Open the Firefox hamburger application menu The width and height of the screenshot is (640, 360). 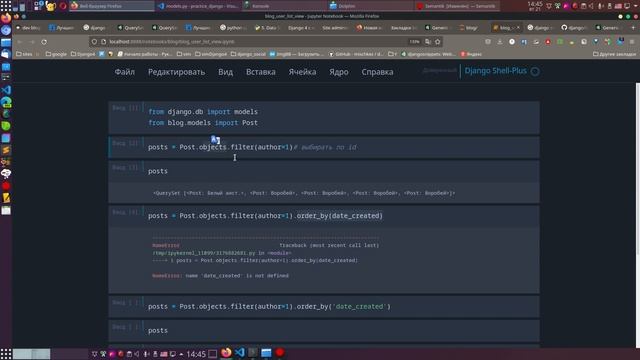632,42
